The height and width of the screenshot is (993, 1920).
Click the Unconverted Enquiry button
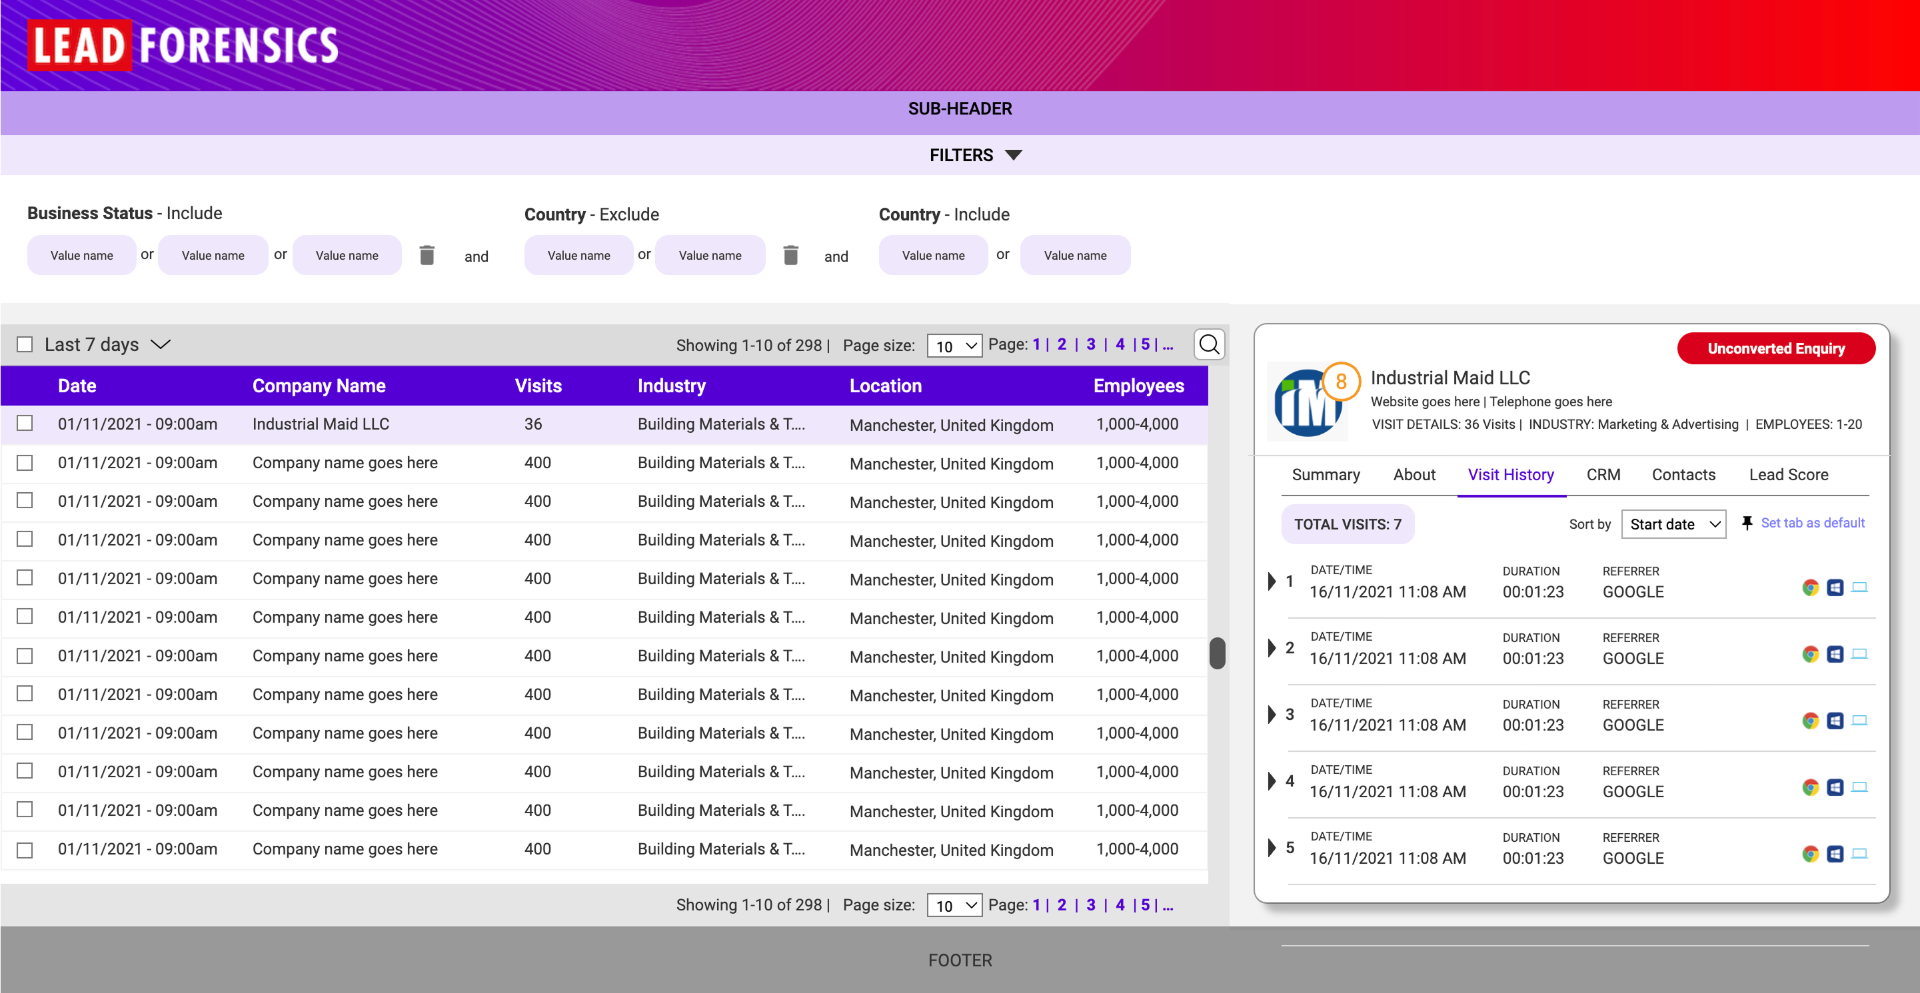coord(1776,348)
